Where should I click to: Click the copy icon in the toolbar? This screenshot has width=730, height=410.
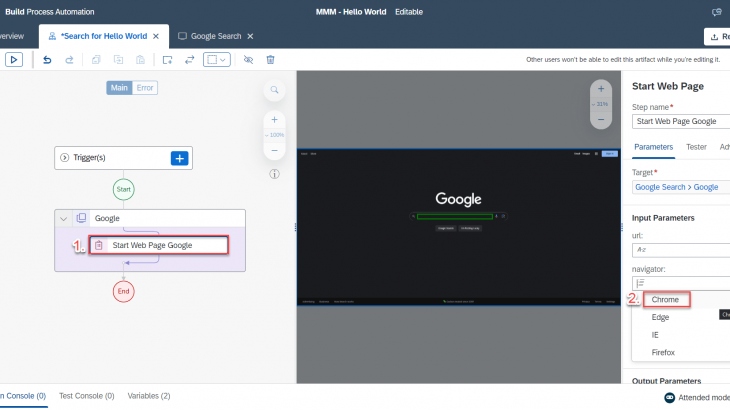pos(96,60)
